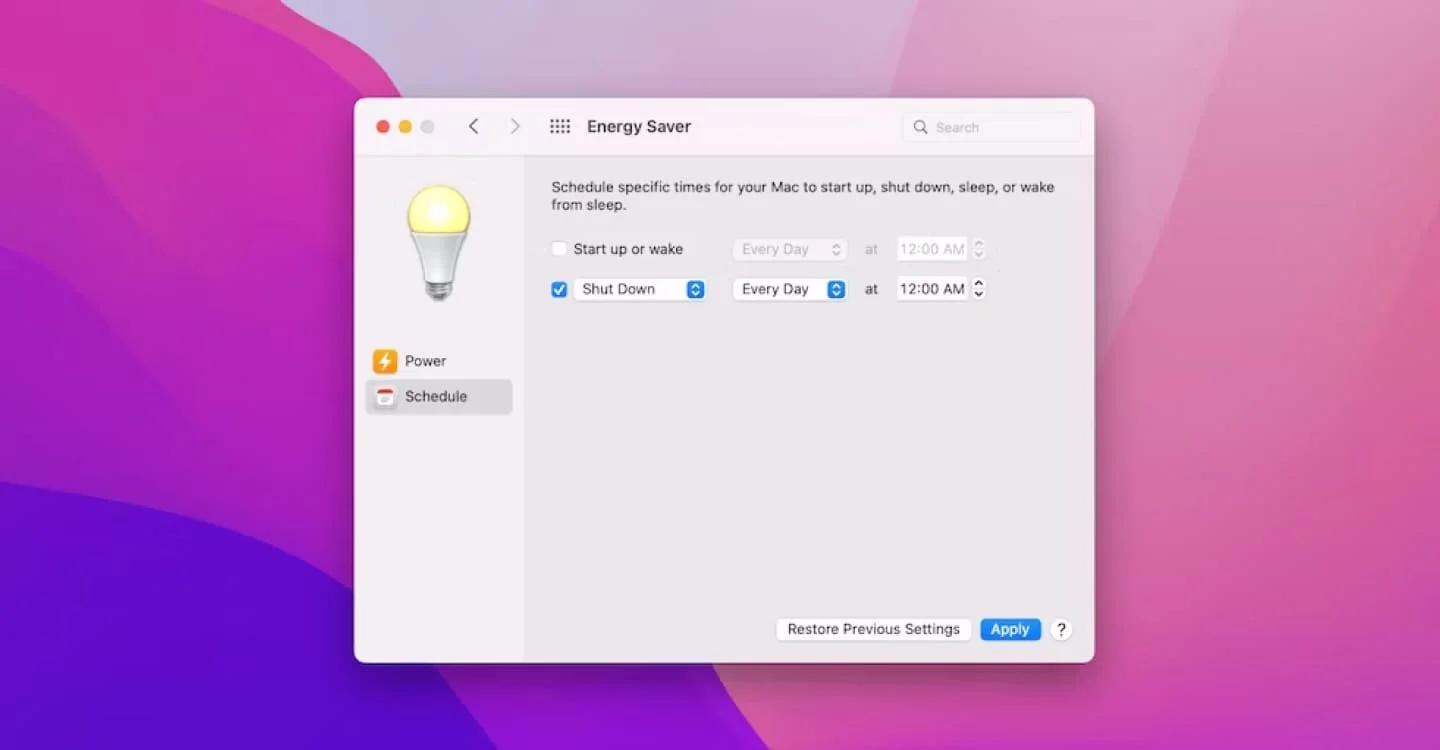
Task: Select the Power sidebar item
Action: click(x=439, y=361)
